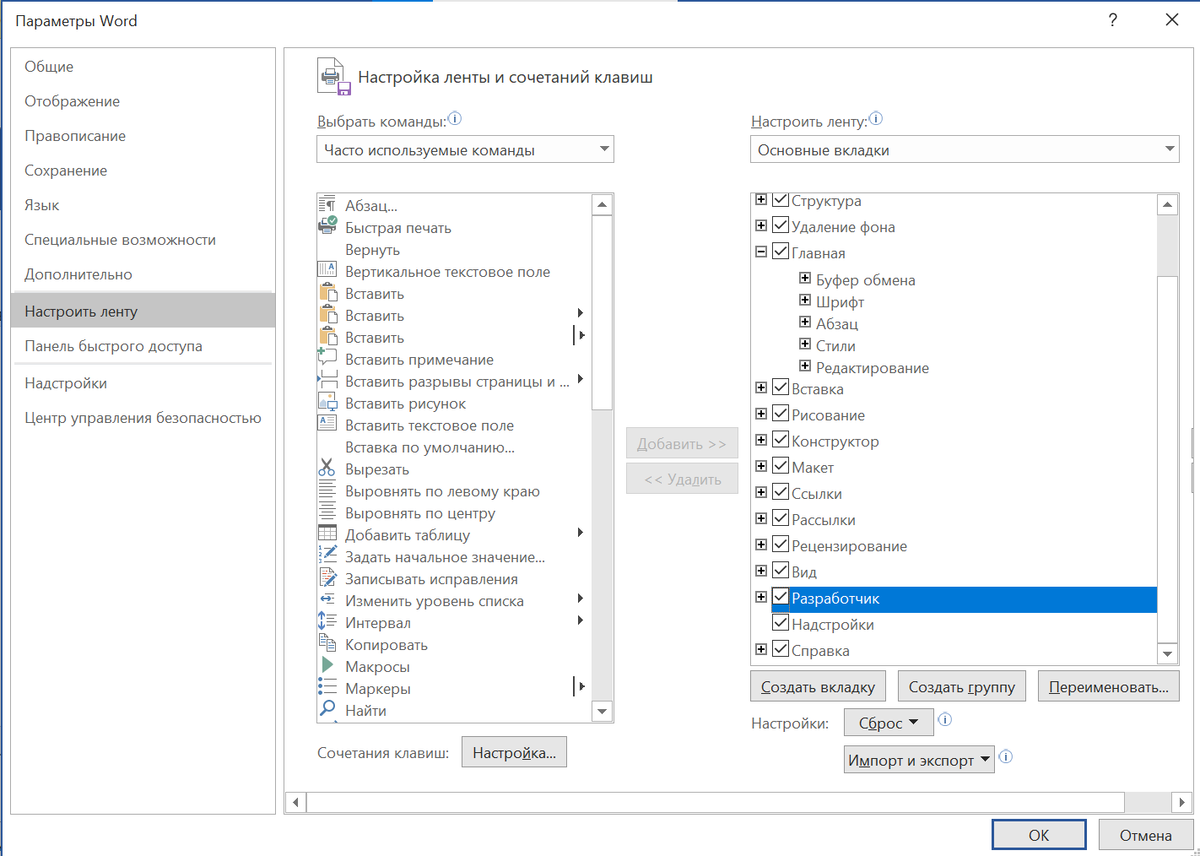
Task: Open the Сохранение settings category
Action: click(143, 170)
